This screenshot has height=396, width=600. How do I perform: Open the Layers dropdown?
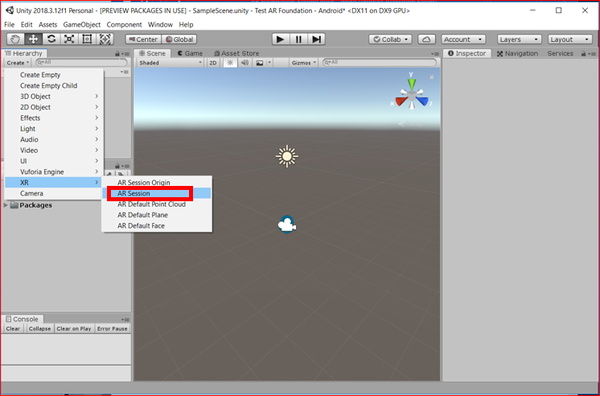(x=519, y=39)
